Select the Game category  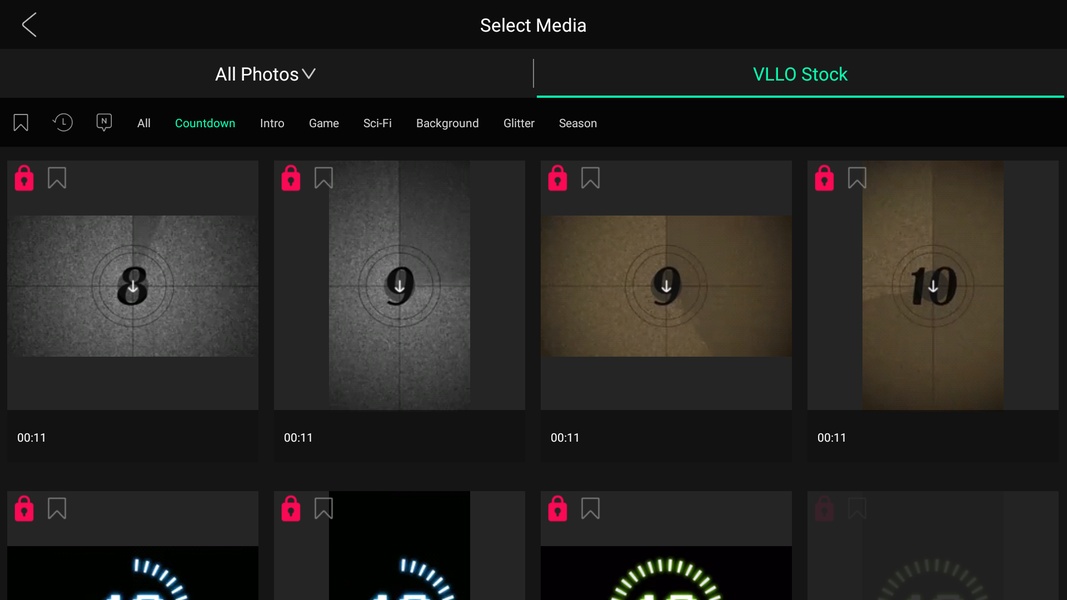point(324,123)
